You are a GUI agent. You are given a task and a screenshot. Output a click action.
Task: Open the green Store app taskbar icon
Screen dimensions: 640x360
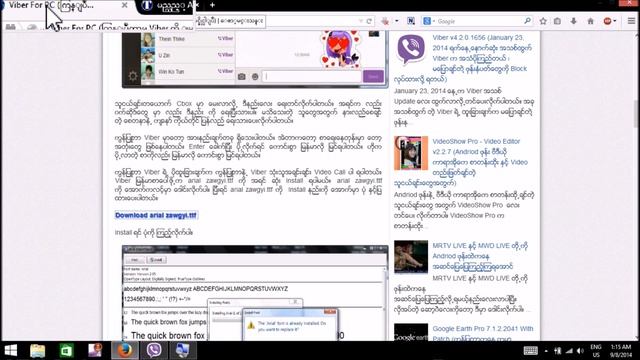point(66,351)
